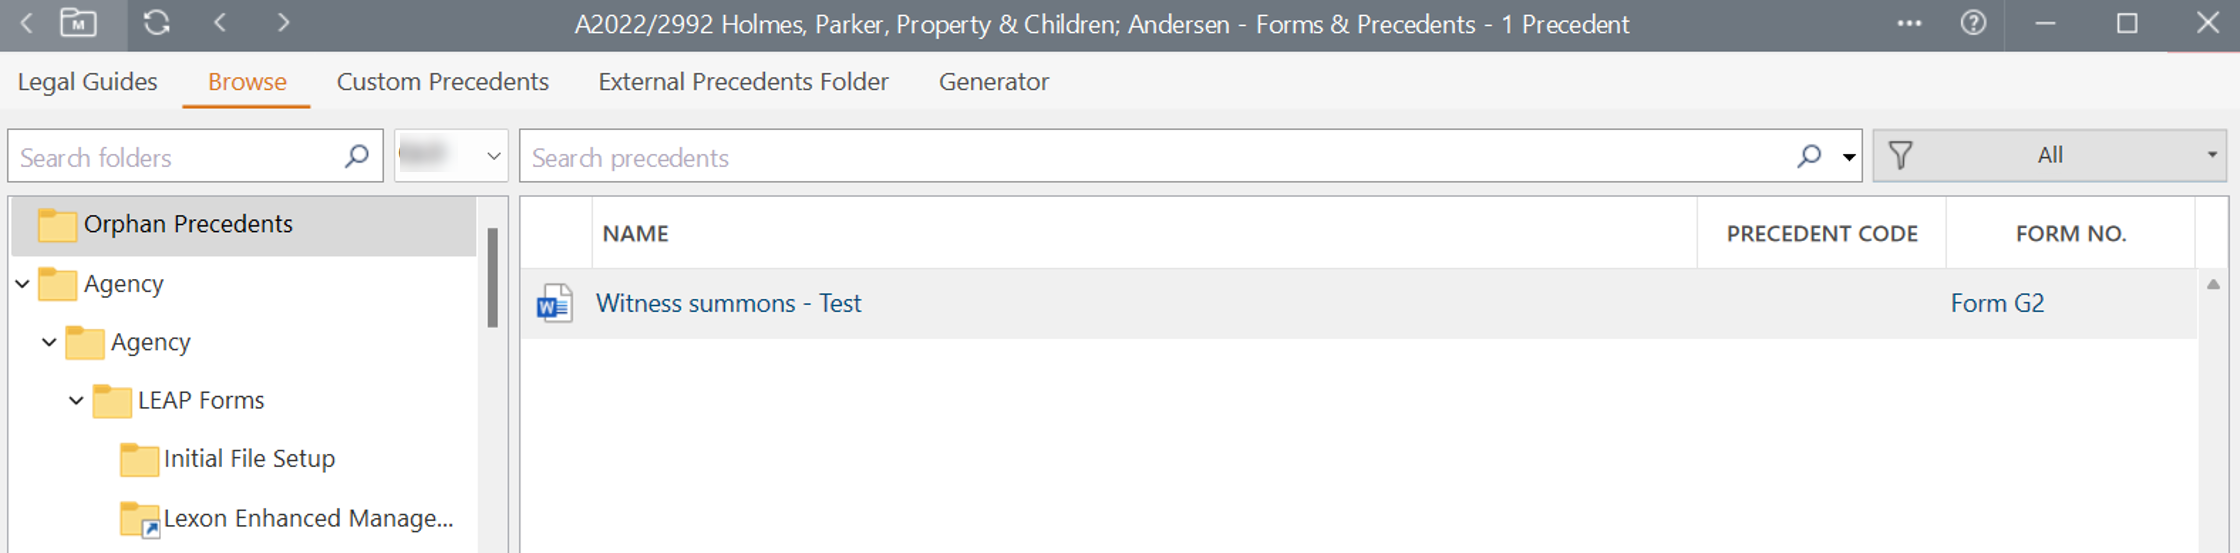Click the refresh icon in title bar
This screenshot has height=553, width=2240.
point(157,23)
